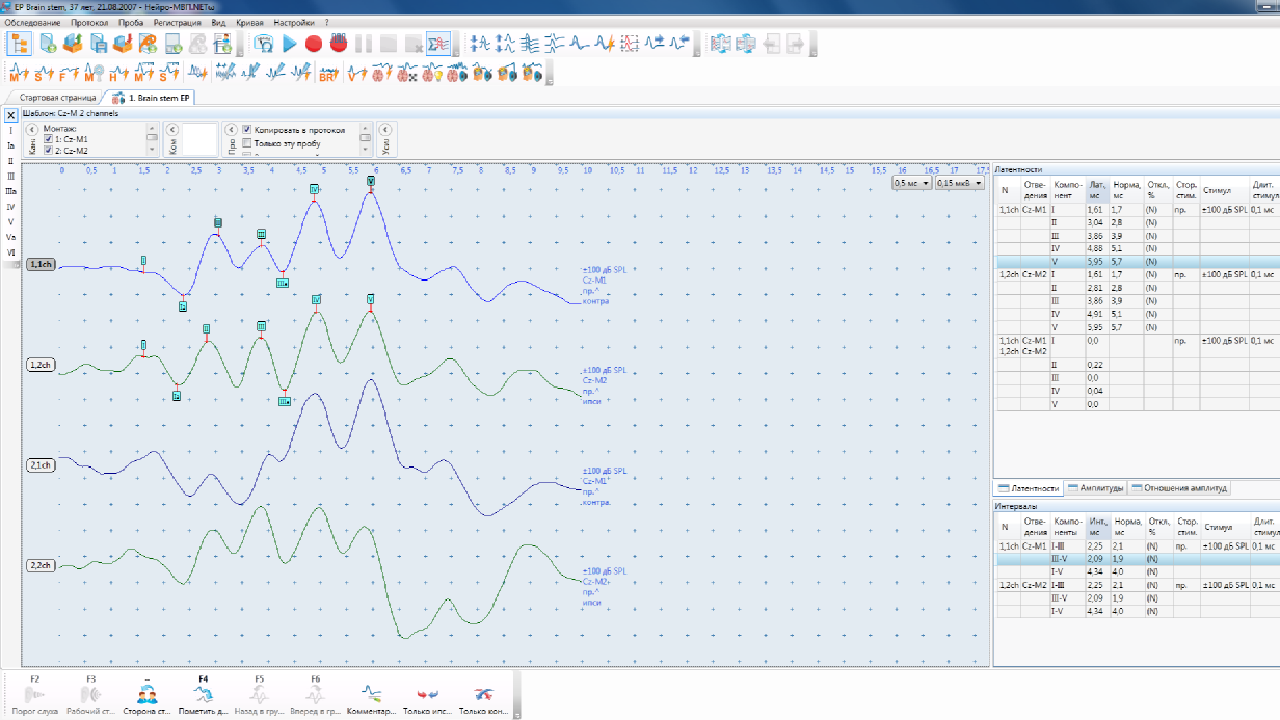This screenshot has width=1280, height=720.
Task: Click the F stimulus icon in second toolbar
Action: click(x=68, y=72)
